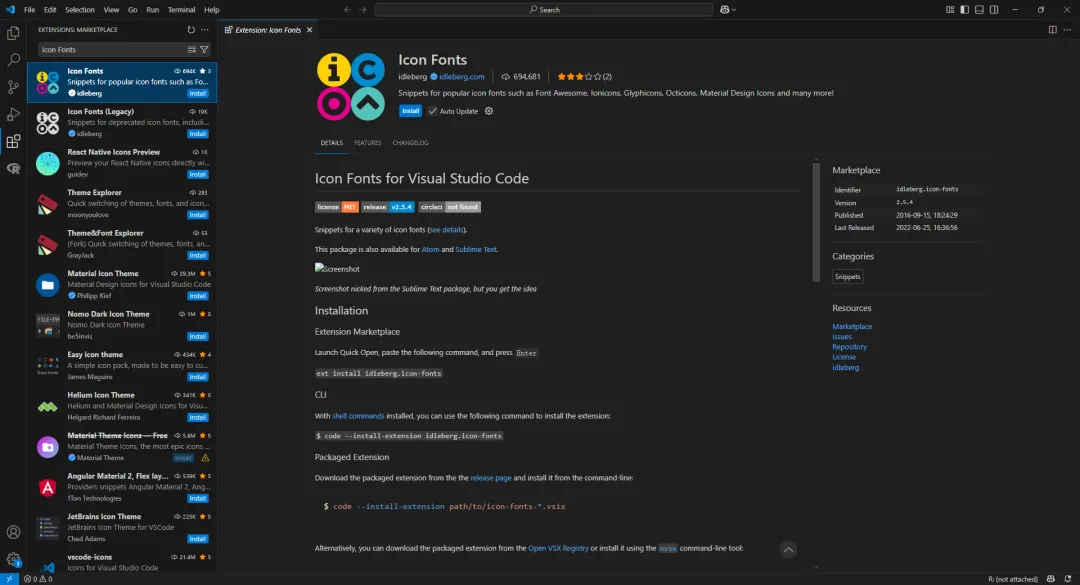Click the scroll-to-top chevron button

pyautogui.click(x=789, y=549)
